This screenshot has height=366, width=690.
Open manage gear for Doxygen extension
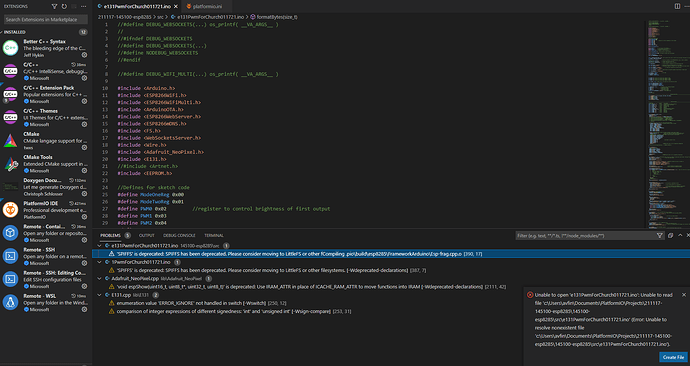[84, 194]
